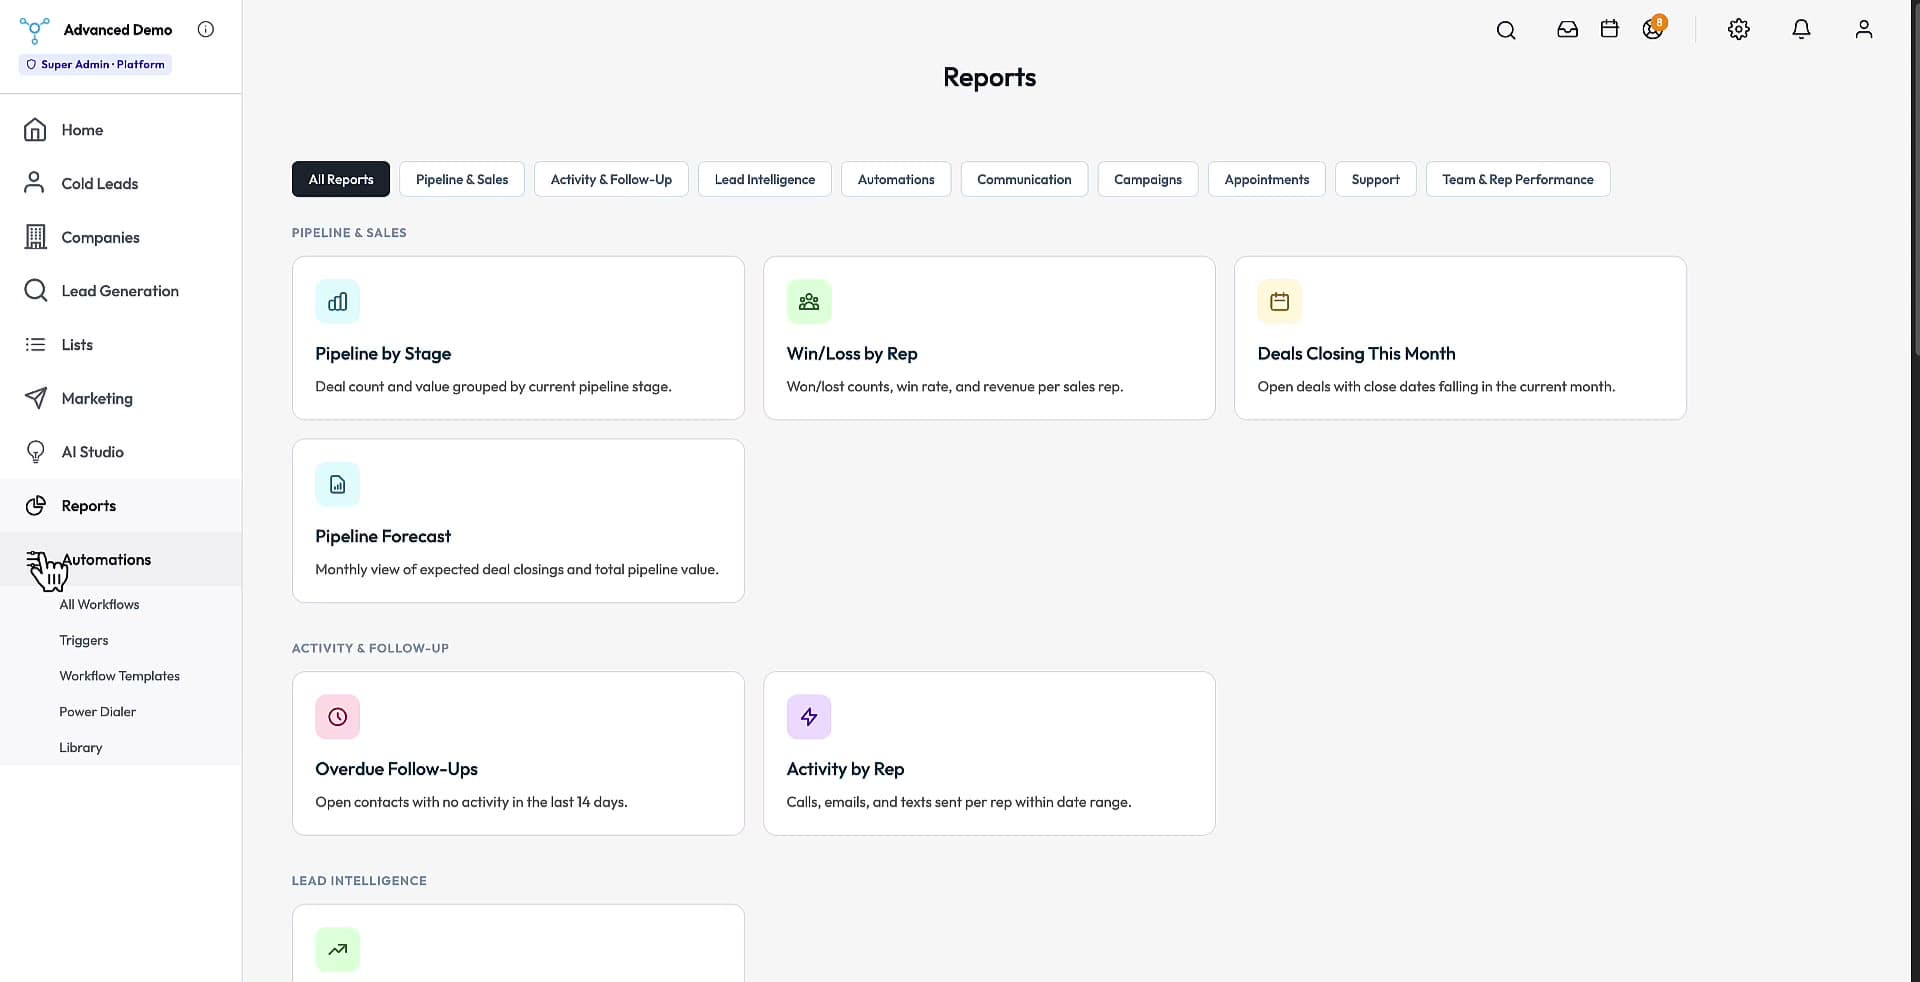Switch to Lead Intelligence tab

765,179
